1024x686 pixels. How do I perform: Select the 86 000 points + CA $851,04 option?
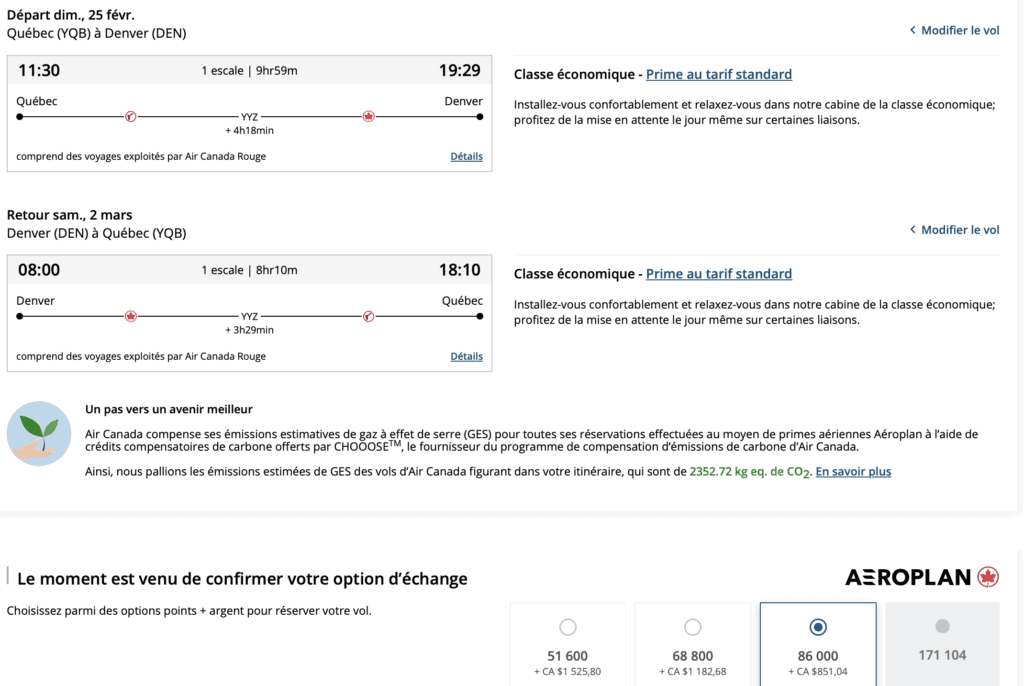pos(818,627)
